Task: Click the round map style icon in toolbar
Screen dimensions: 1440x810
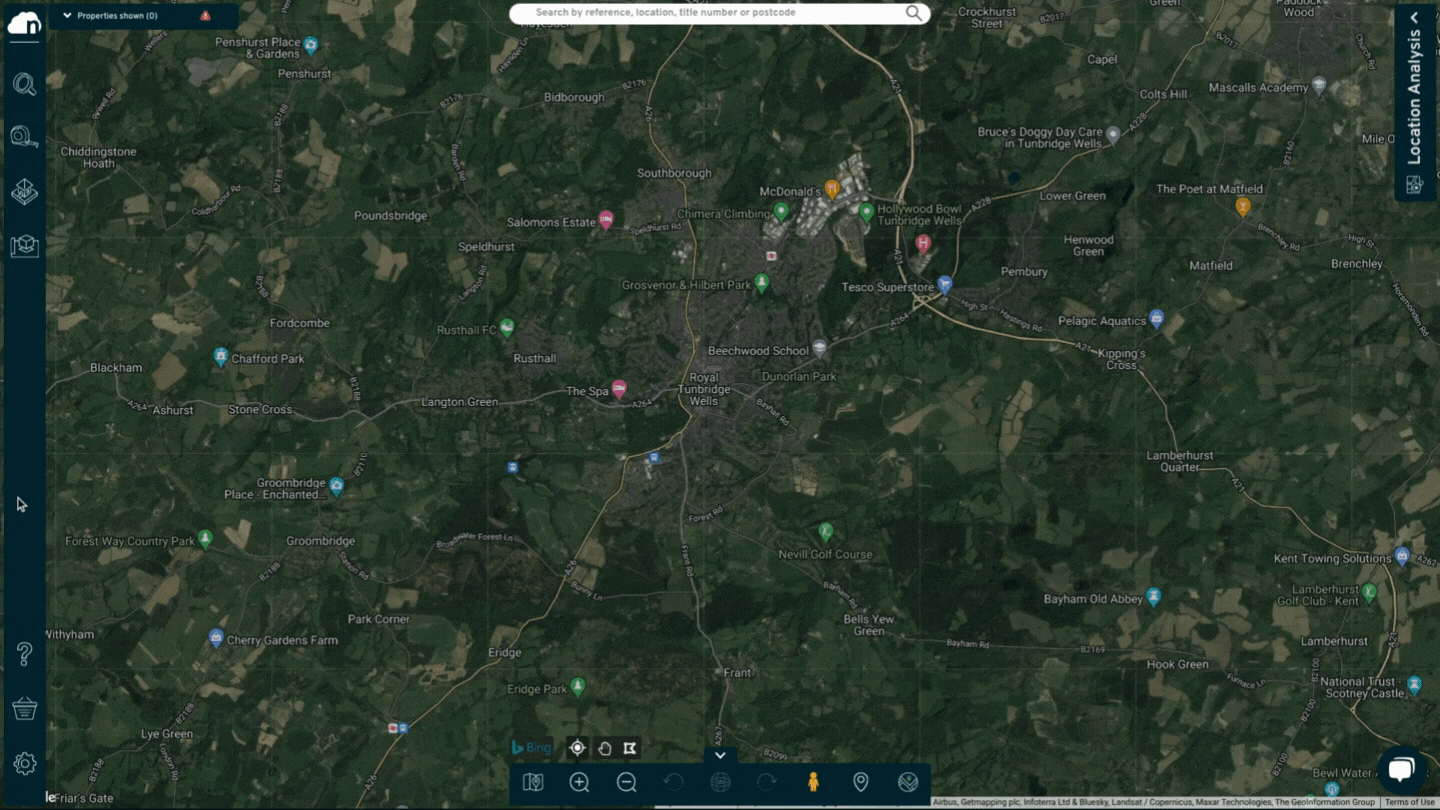Action: pyautogui.click(x=908, y=782)
